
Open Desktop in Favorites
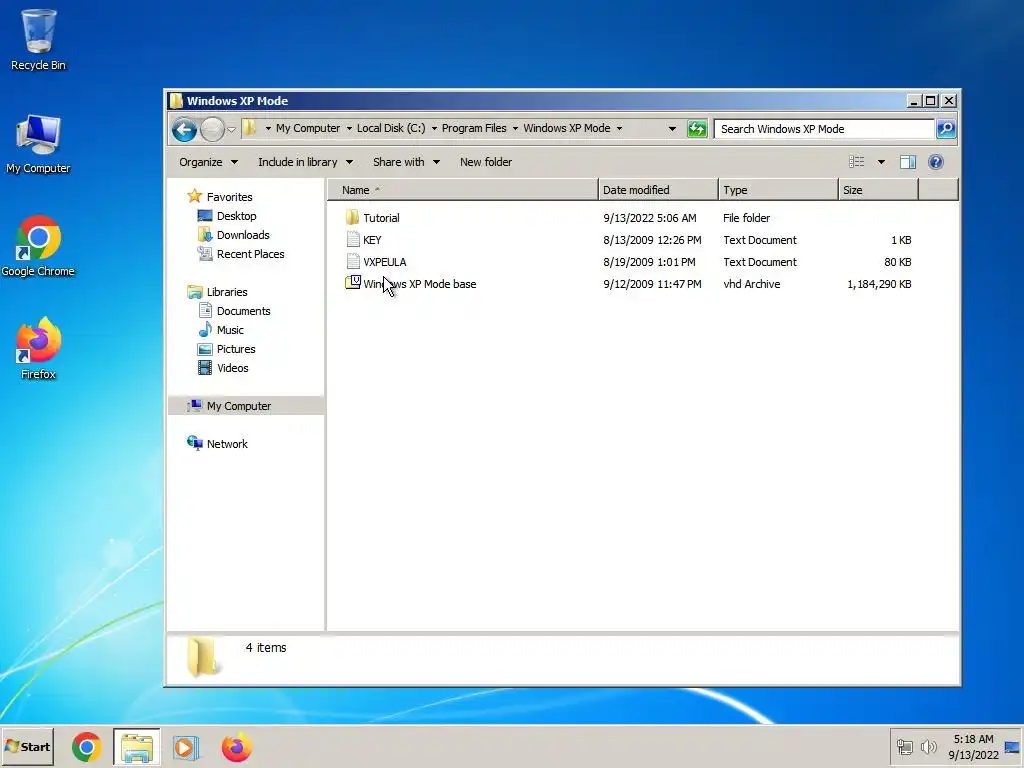[236, 216]
